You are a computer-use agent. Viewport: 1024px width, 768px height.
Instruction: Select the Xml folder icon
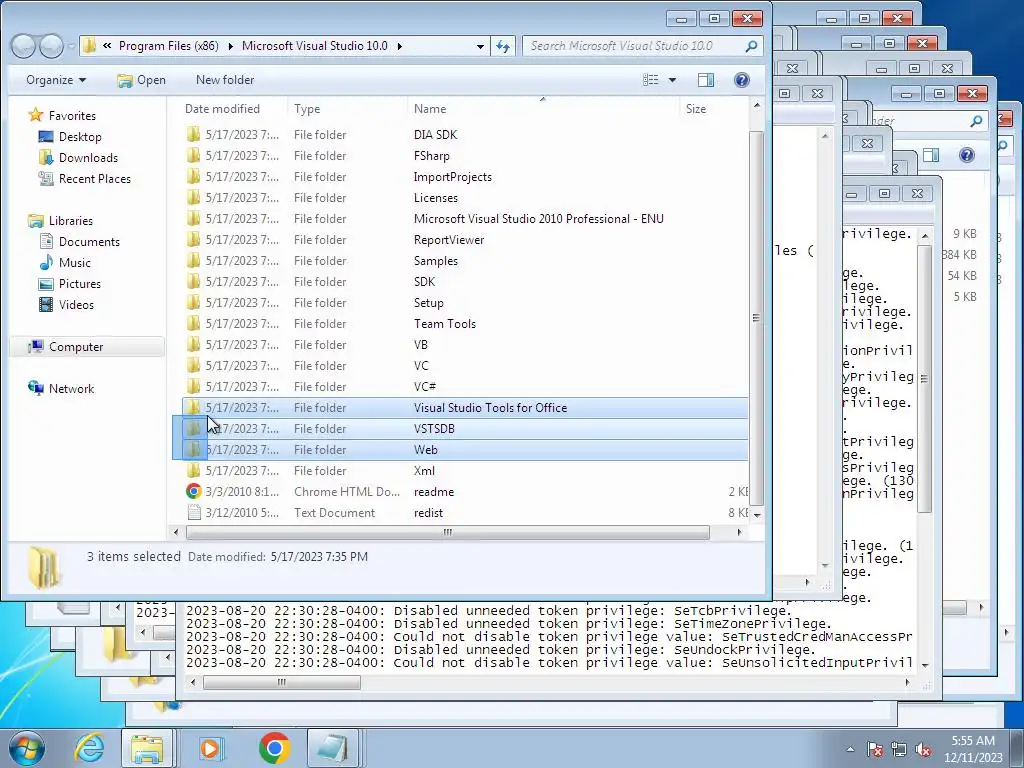[x=193, y=471]
